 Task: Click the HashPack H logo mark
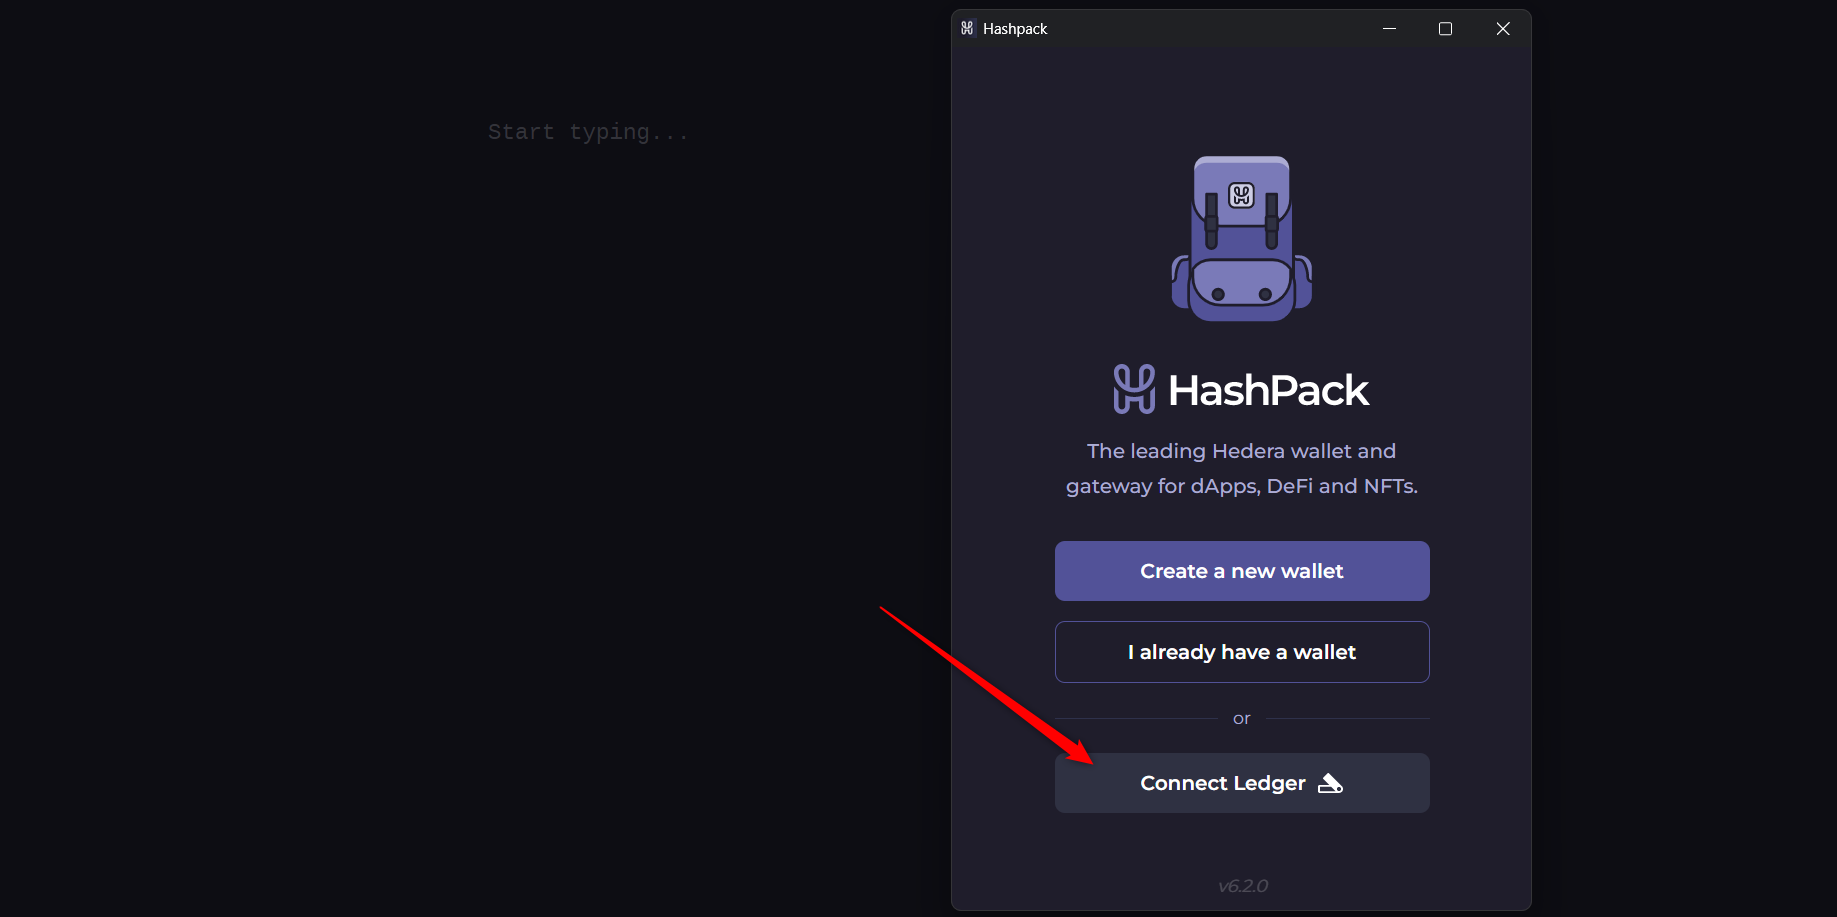pos(1134,389)
